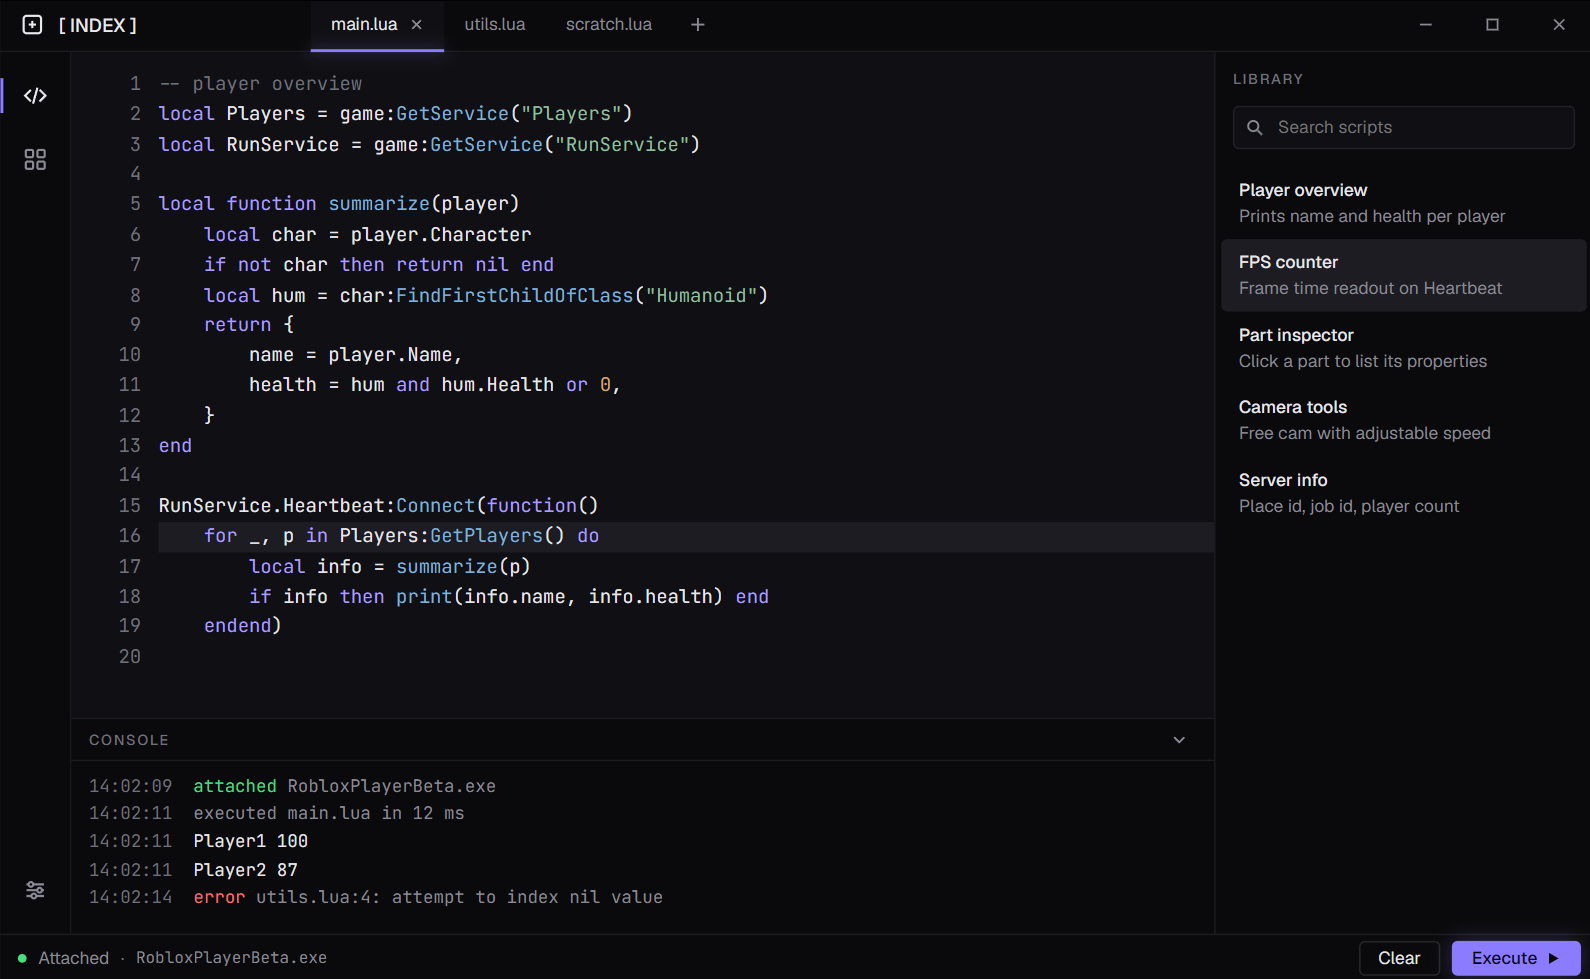Viewport: 1590px width, 979px height.
Task: Open Server info library script
Action: coord(1404,493)
